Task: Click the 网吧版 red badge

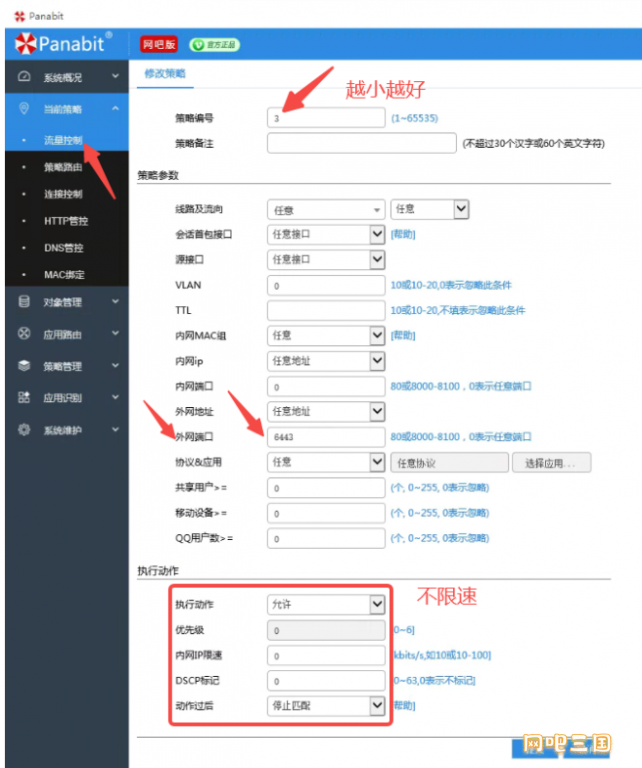Action: pos(159,45)
